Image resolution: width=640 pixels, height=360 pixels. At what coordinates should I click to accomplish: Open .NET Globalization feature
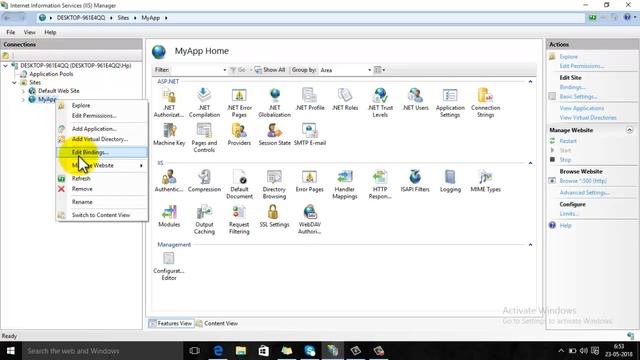point(274,102)
